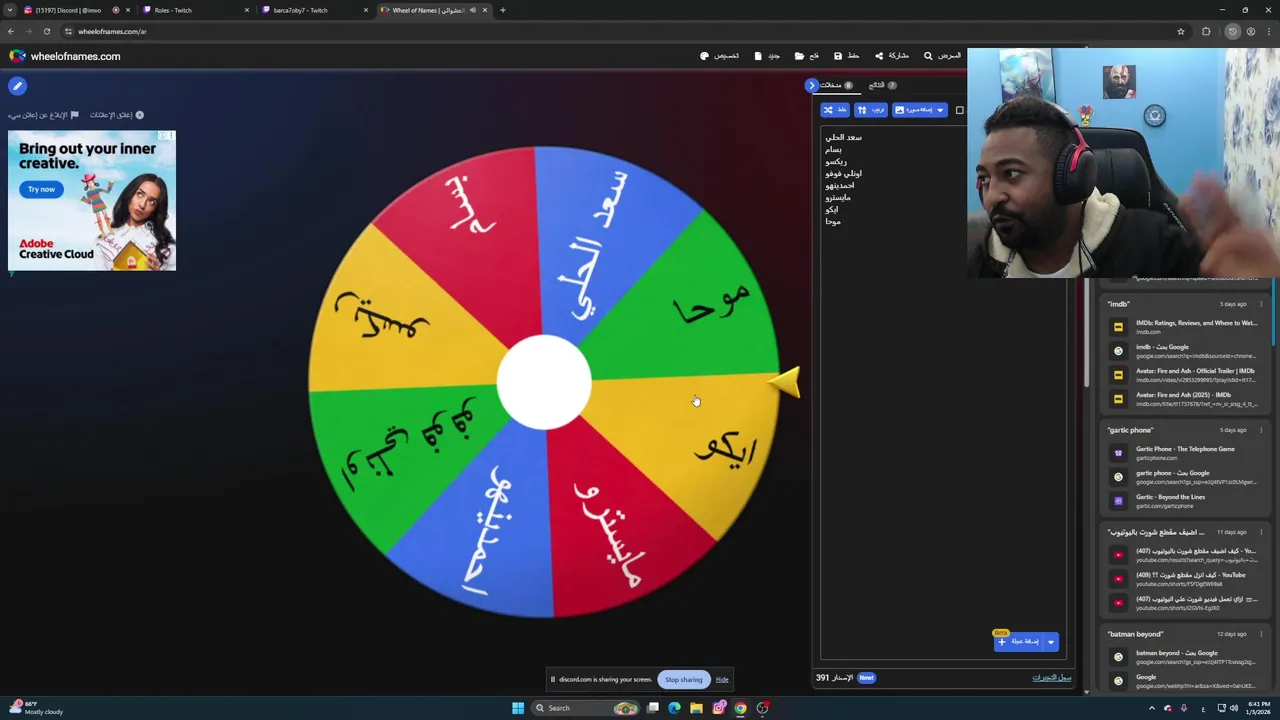
Task: Shuffle the entries list
Action: 834,110
